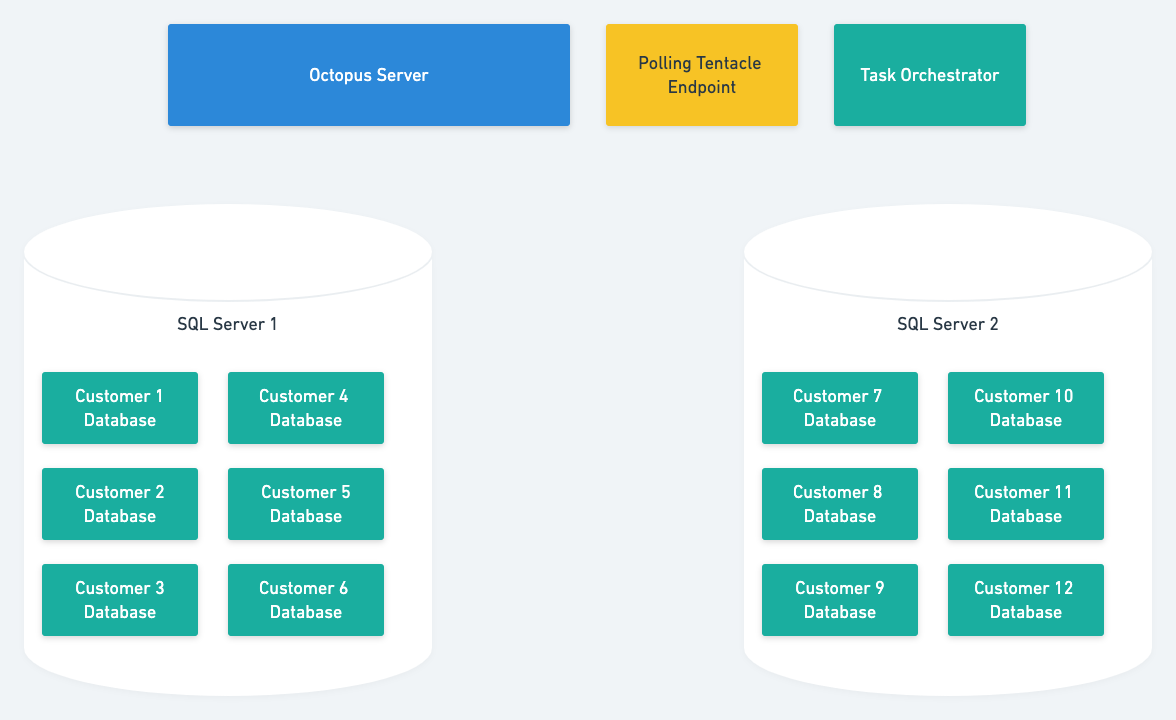Screen dimensions: 1176x720
Task: Select the Customer 4 Database node
Action: pyautogui.click(x=305, y=408)
